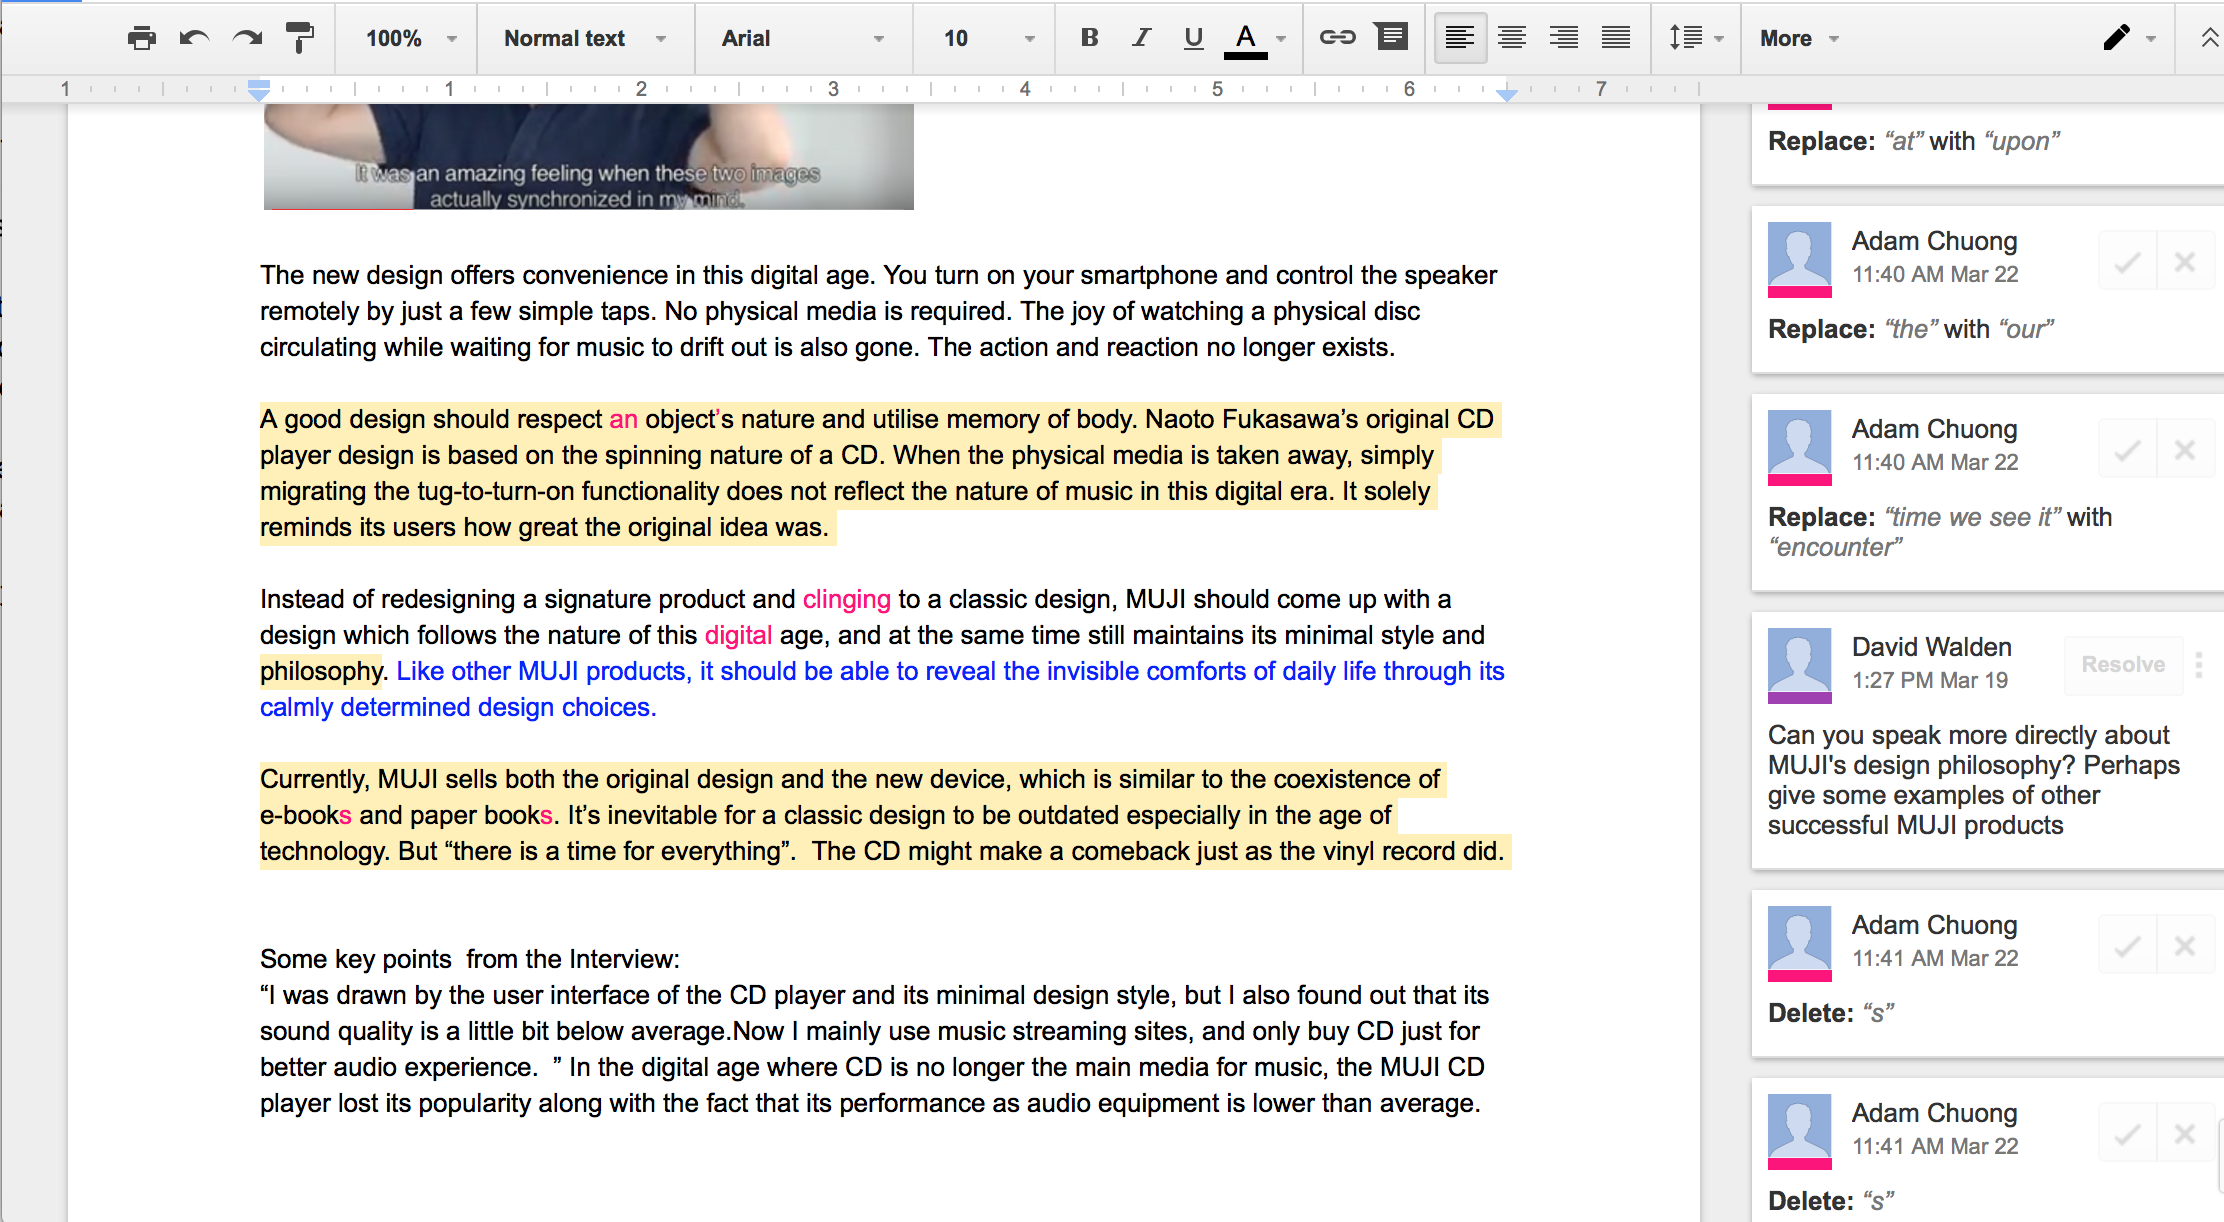Click the pink suggested word "an"
2224x1222 pixels.
[623, 419]
